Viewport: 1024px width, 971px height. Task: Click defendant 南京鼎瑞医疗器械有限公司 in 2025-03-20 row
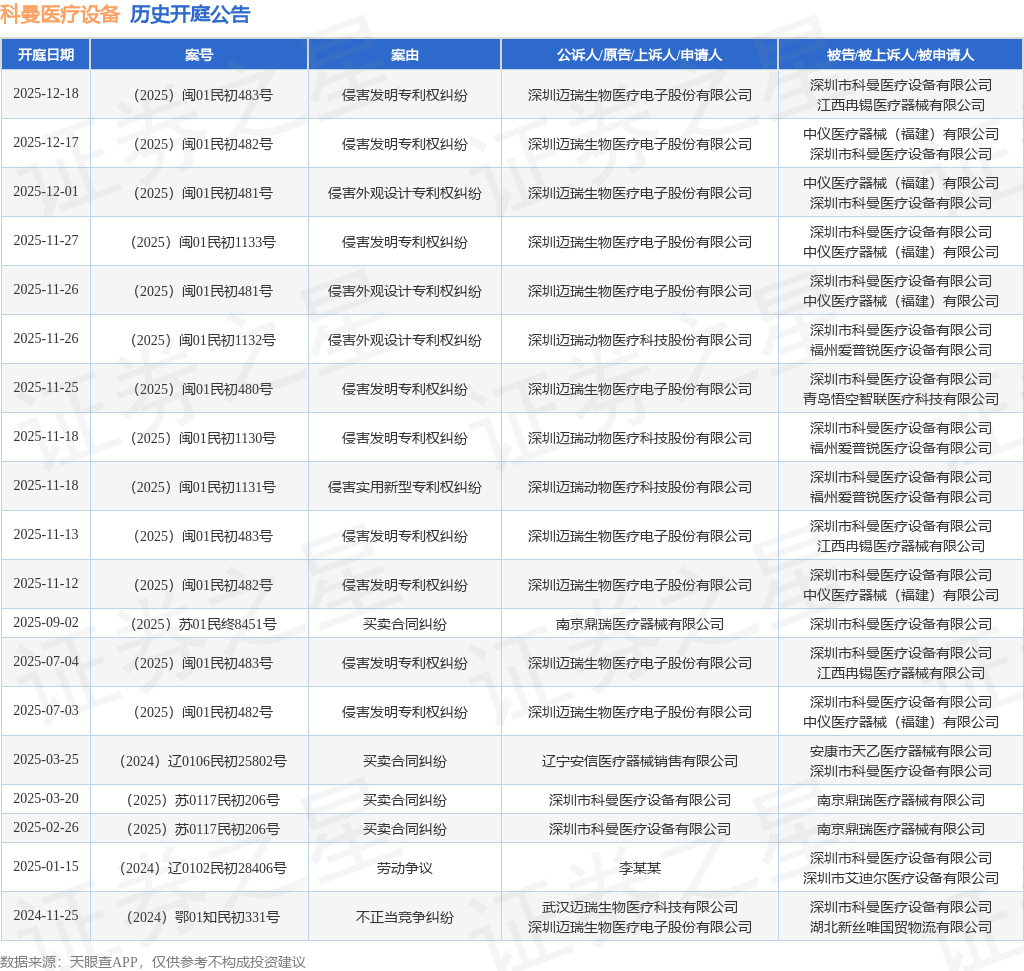point(901,801)
